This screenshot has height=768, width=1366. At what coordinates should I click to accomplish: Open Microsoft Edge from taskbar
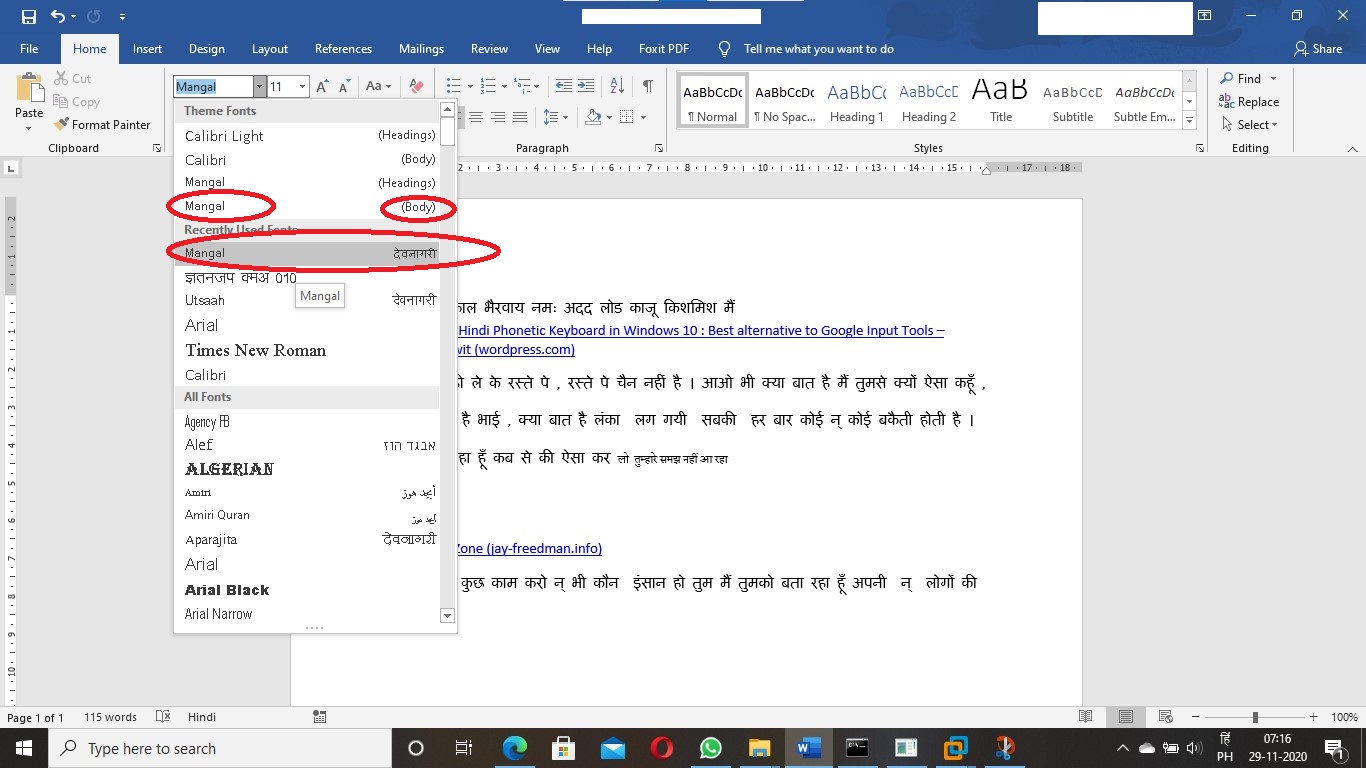[x=514, y=748]
